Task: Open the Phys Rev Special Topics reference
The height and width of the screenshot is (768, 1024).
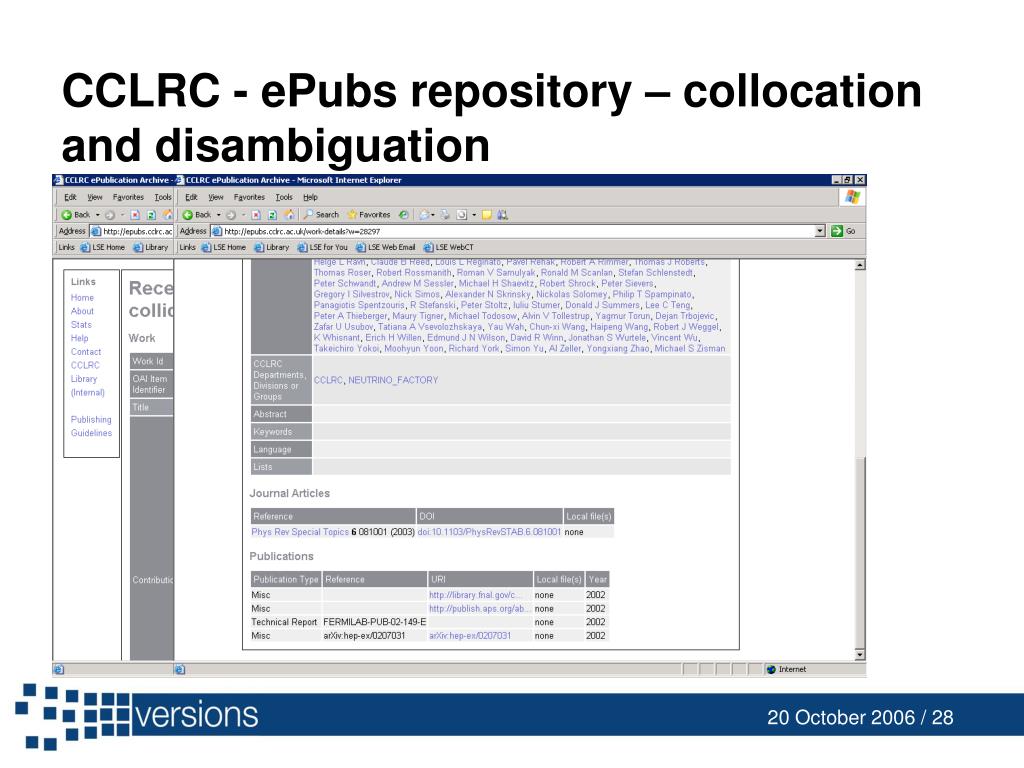Action: point(300,532)
